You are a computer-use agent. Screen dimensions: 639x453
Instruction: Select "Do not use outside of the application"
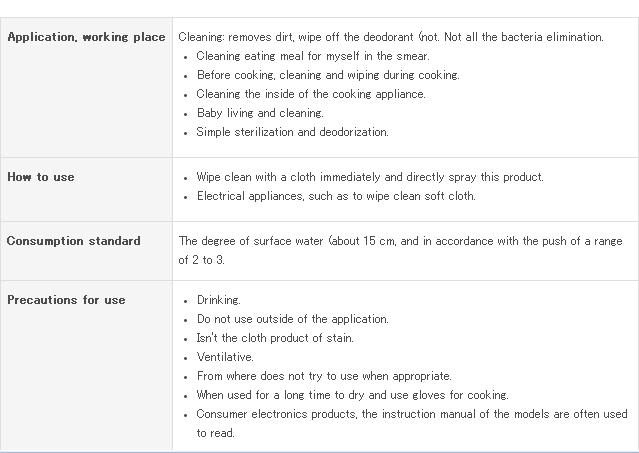[292, 319]
